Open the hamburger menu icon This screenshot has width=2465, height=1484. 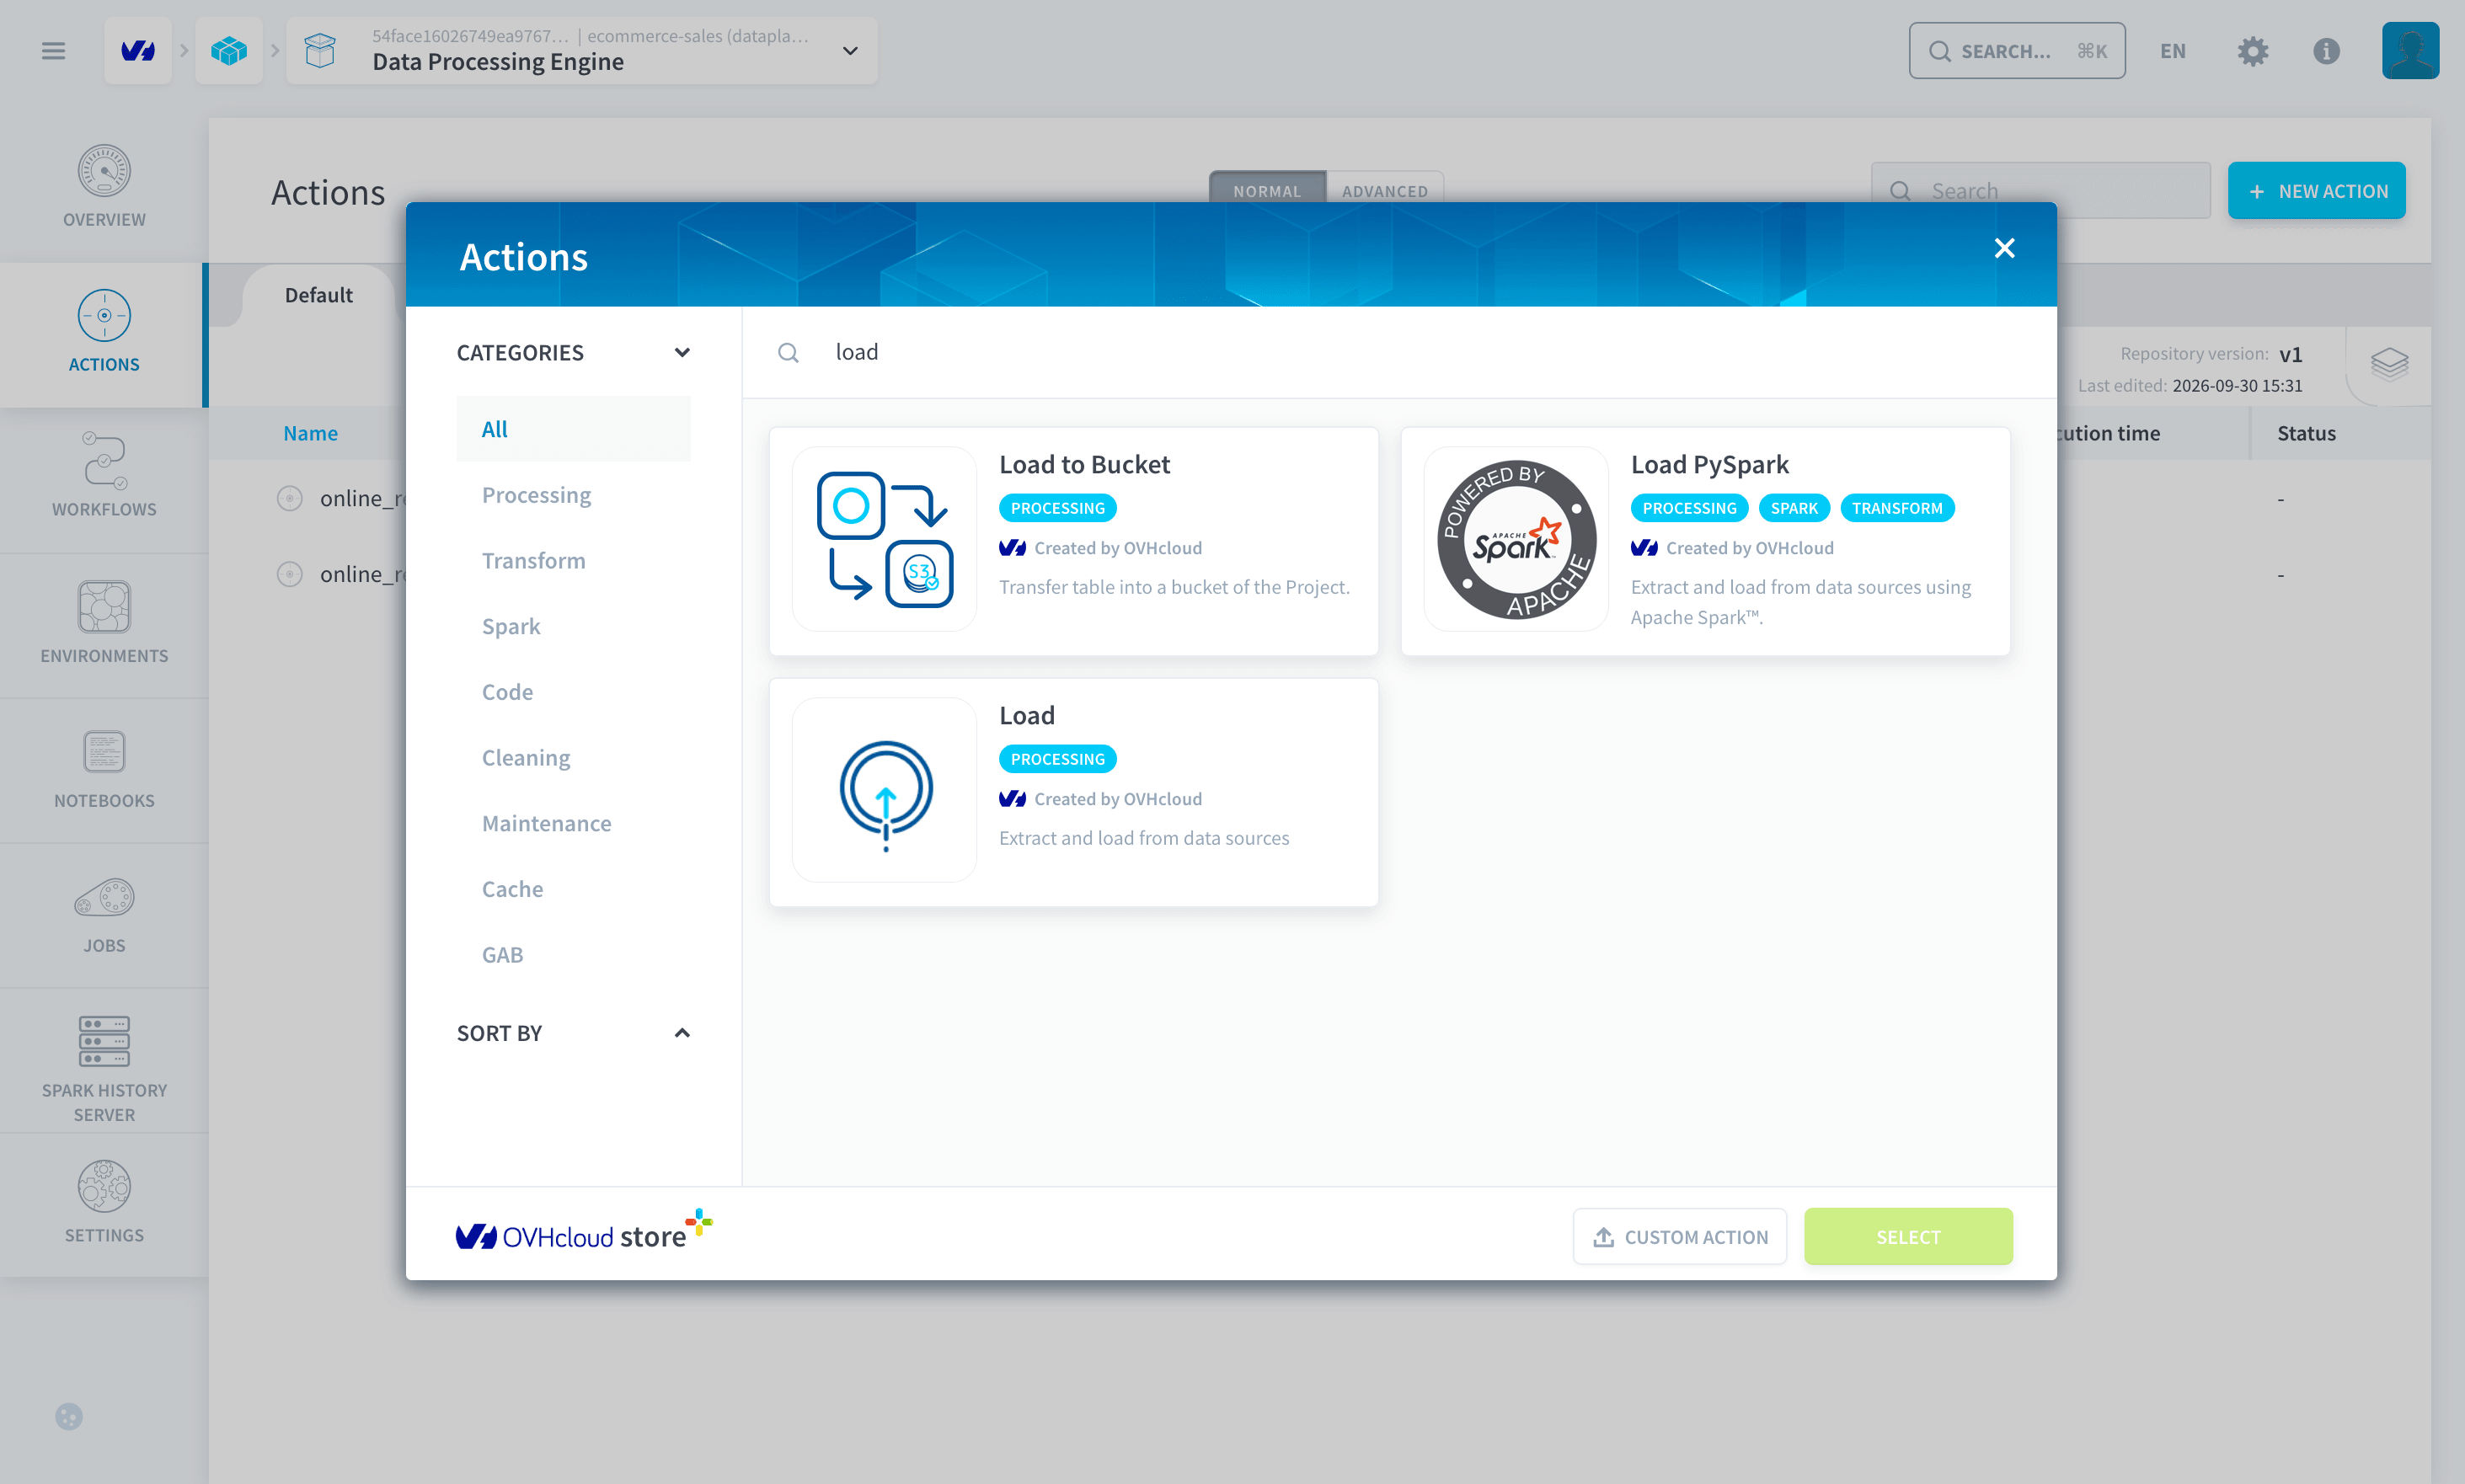pos(53,51)
